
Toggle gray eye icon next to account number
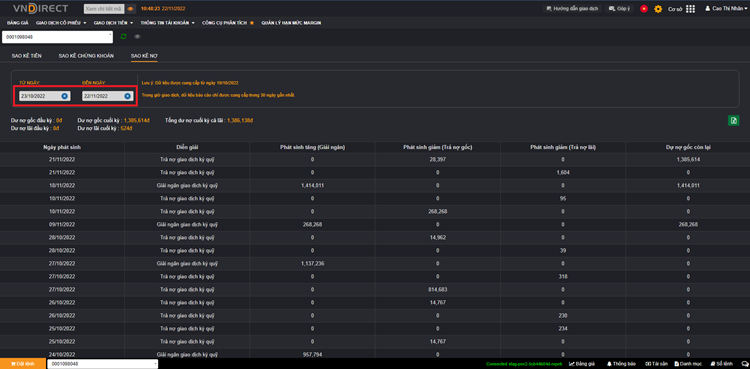pos(137,36)
